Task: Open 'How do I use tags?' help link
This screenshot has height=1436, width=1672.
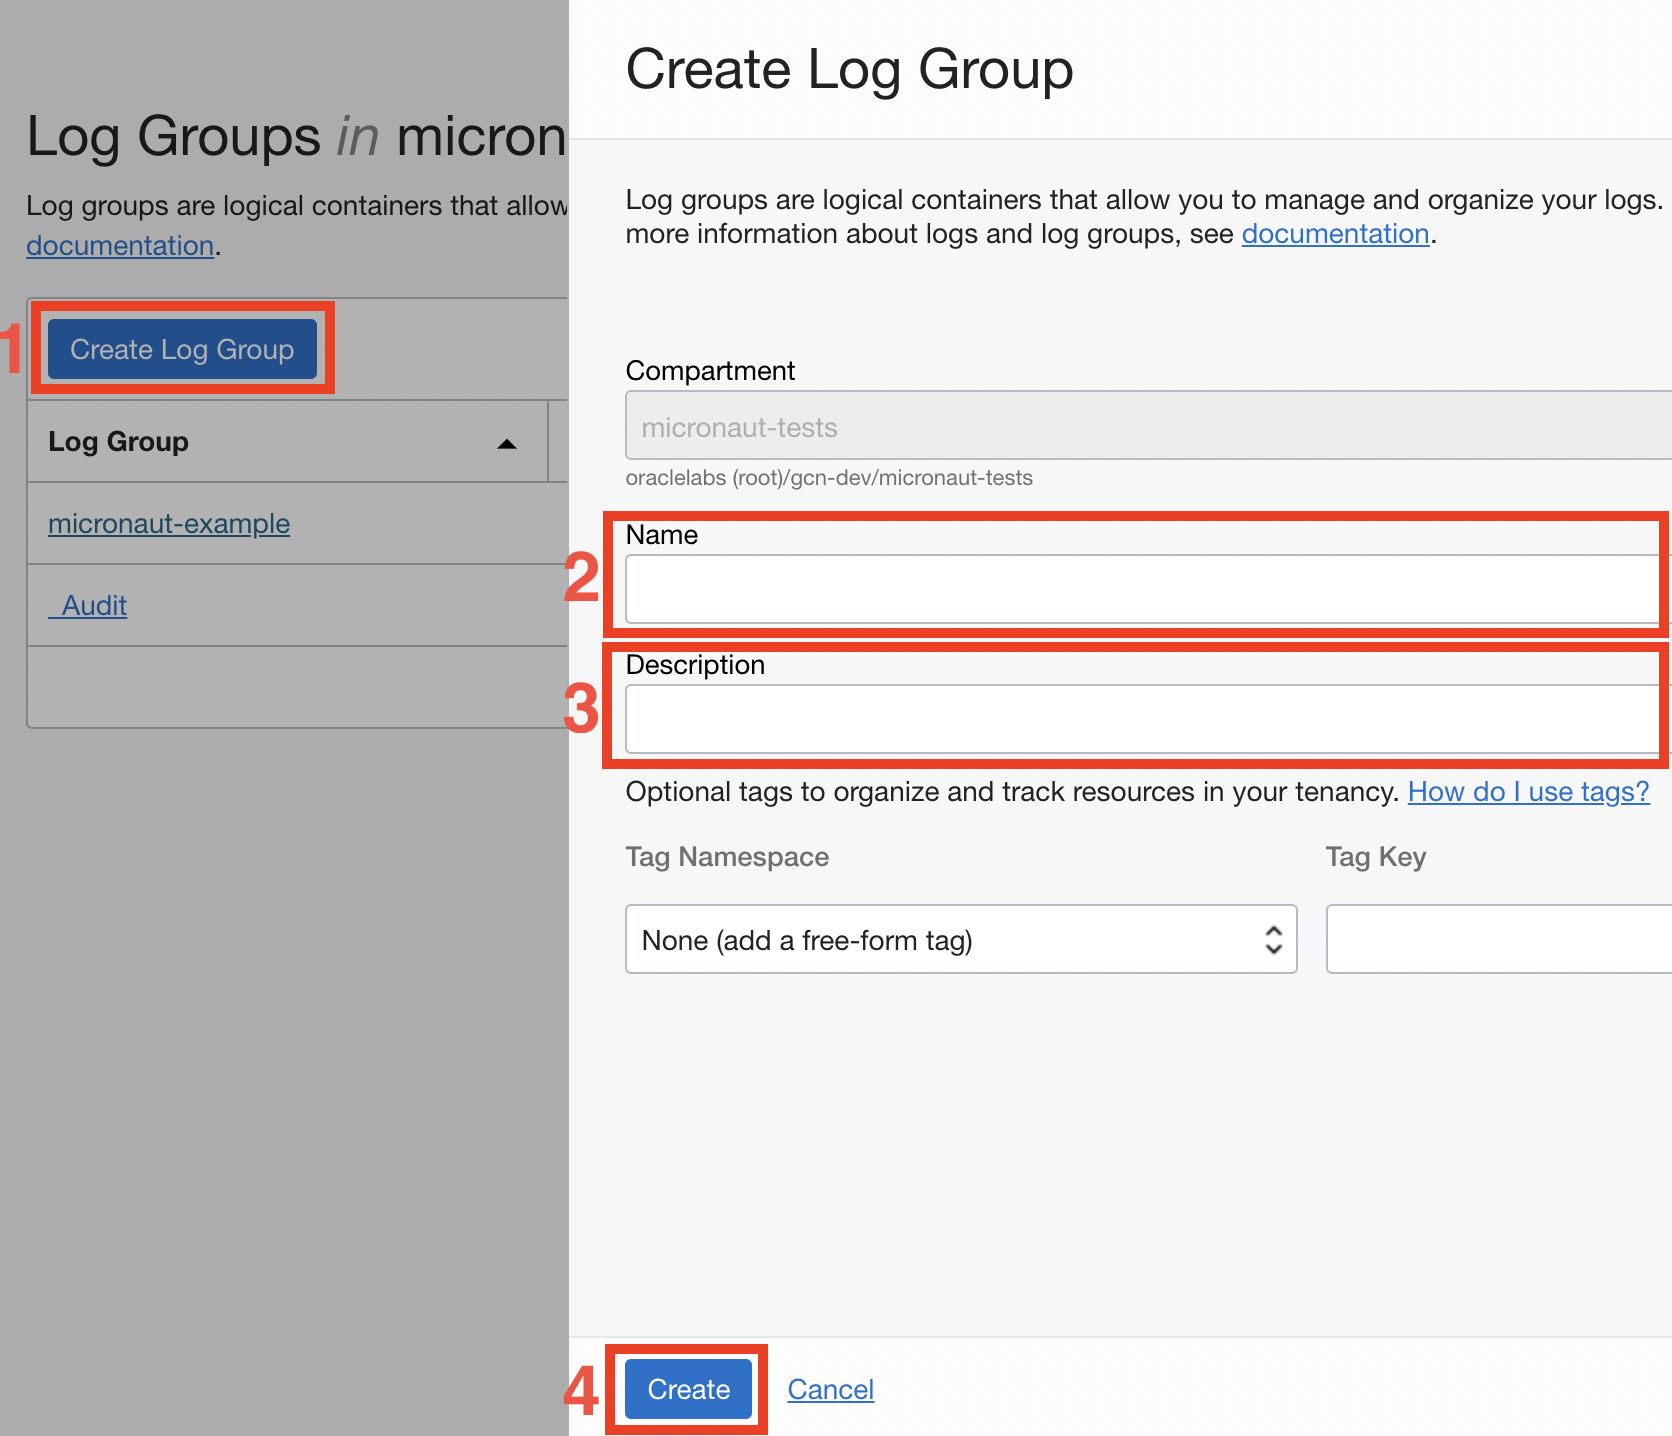Action: [x=1528, y=791]
